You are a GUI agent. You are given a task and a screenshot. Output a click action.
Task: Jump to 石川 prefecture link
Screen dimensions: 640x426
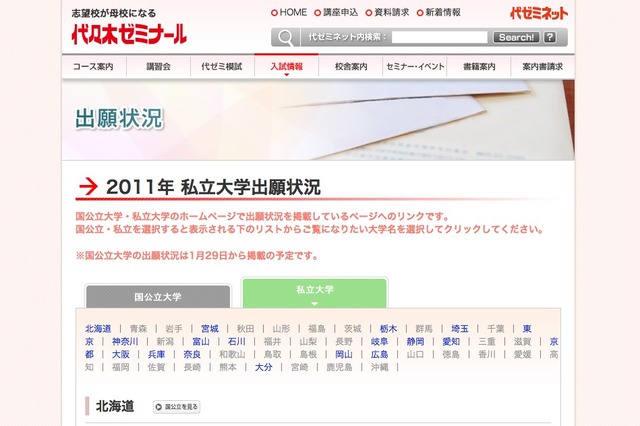coord(237,342)
